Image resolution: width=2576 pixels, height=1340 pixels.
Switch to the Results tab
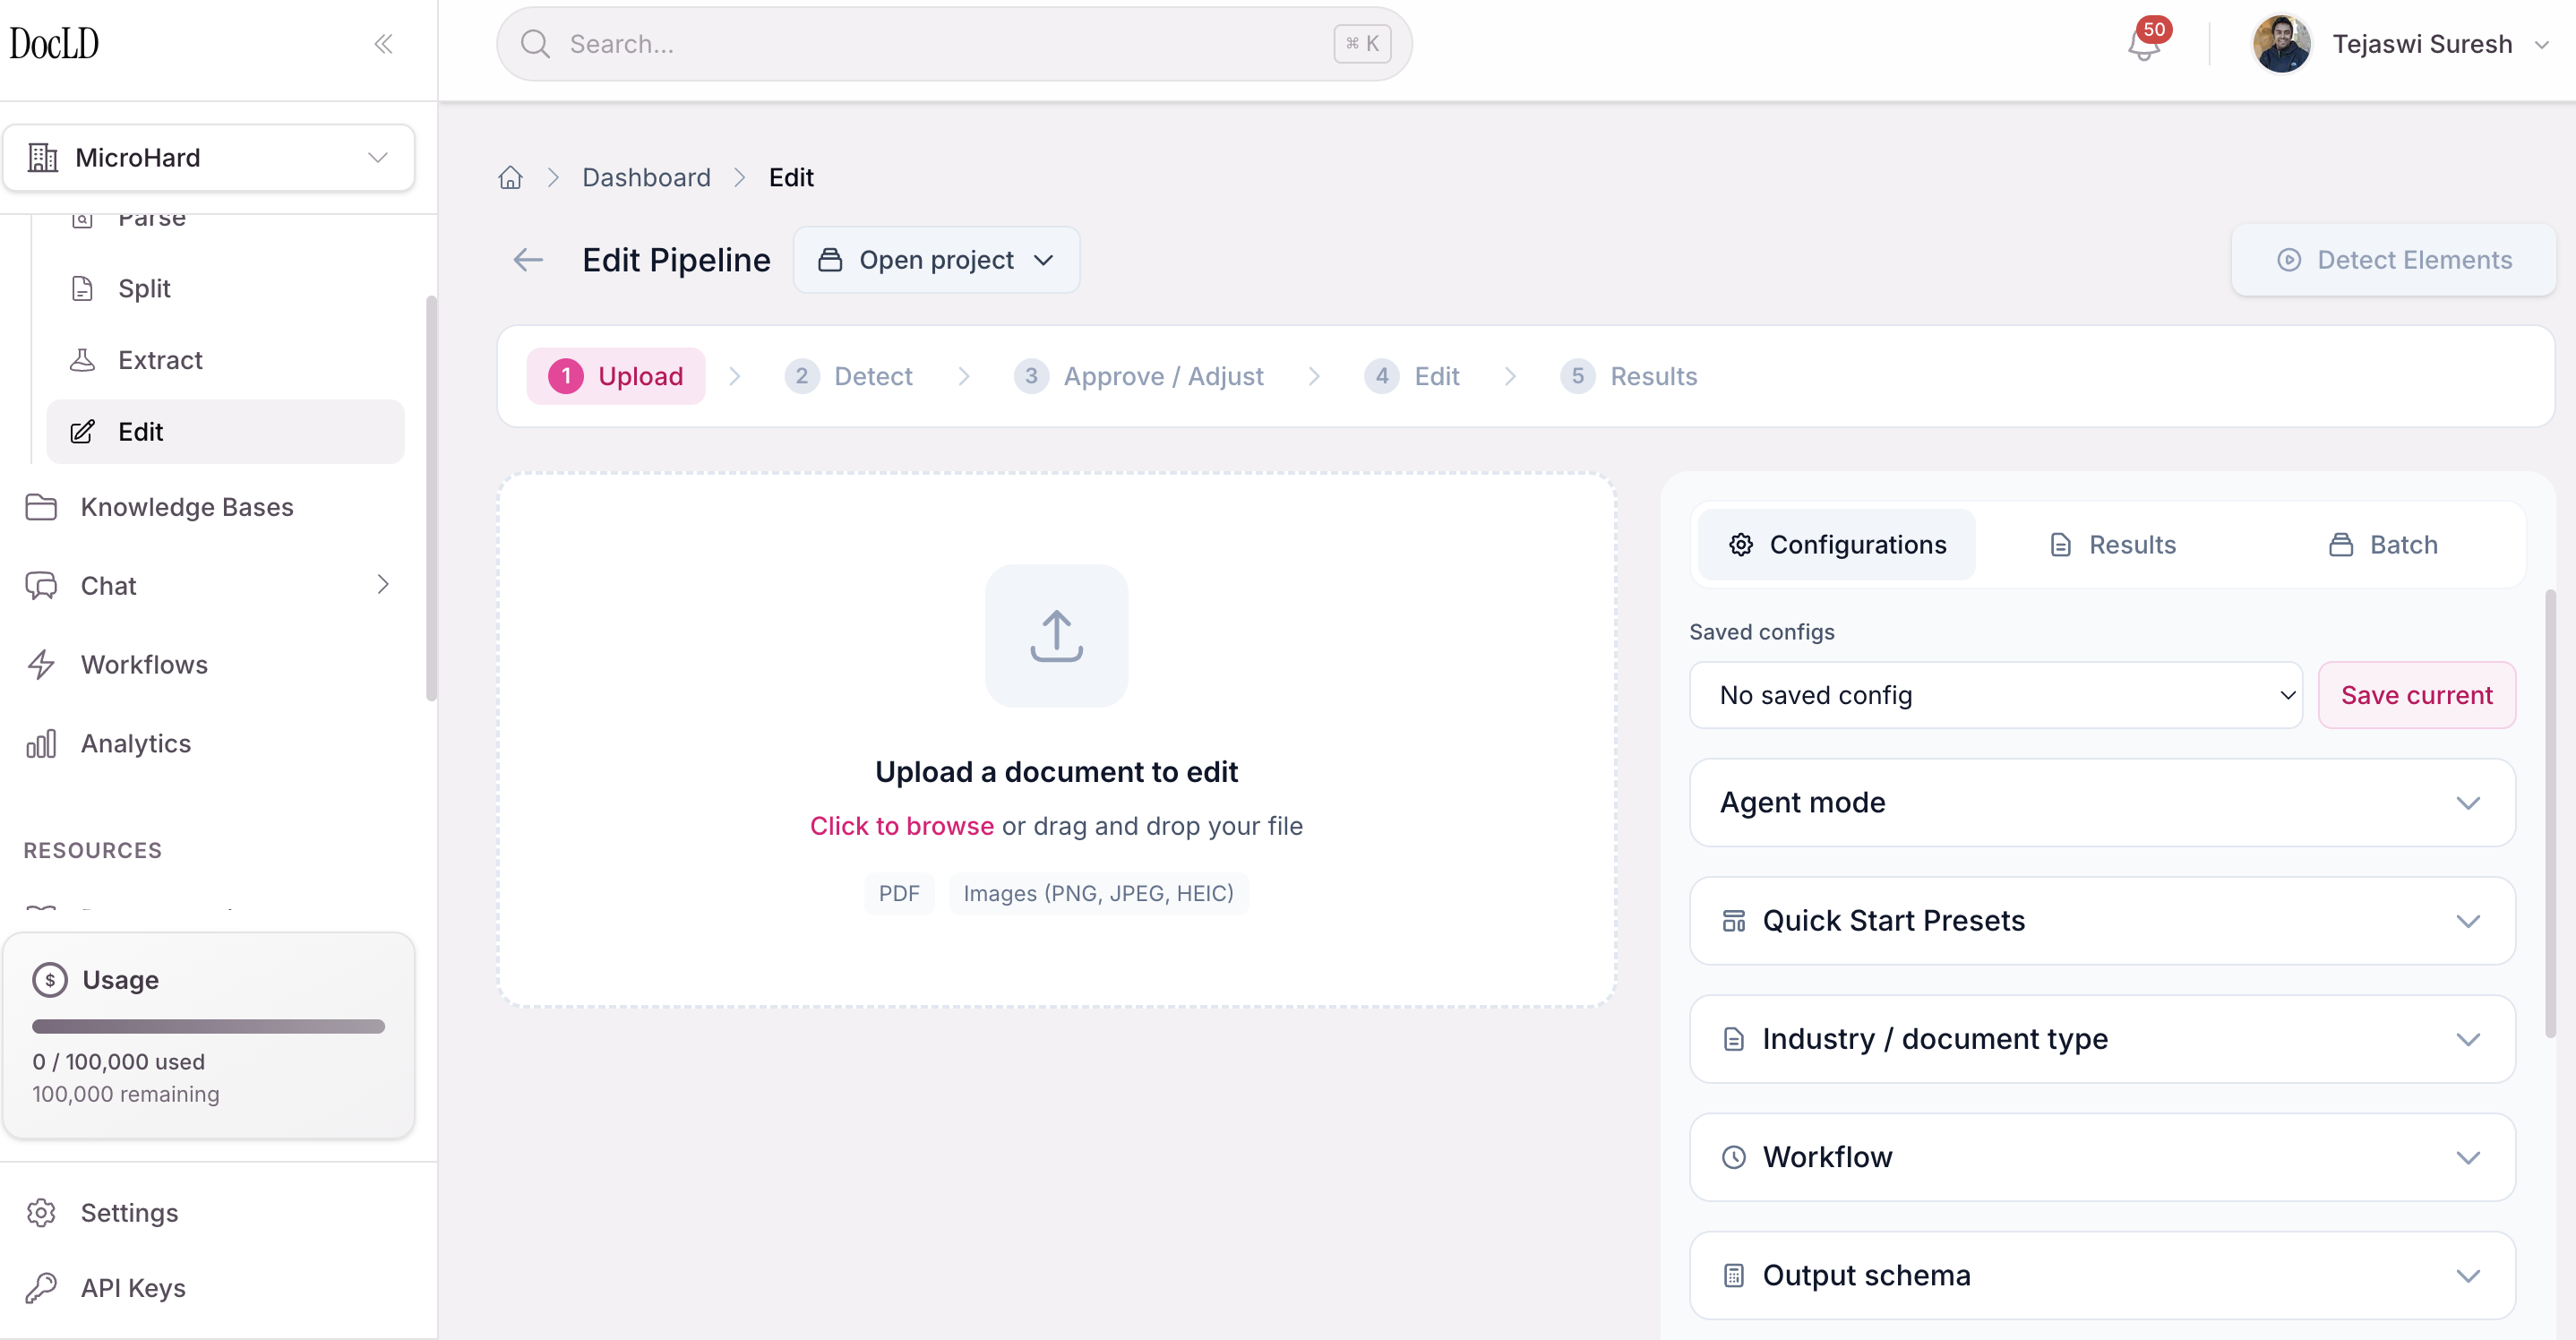coord(2113,544)
